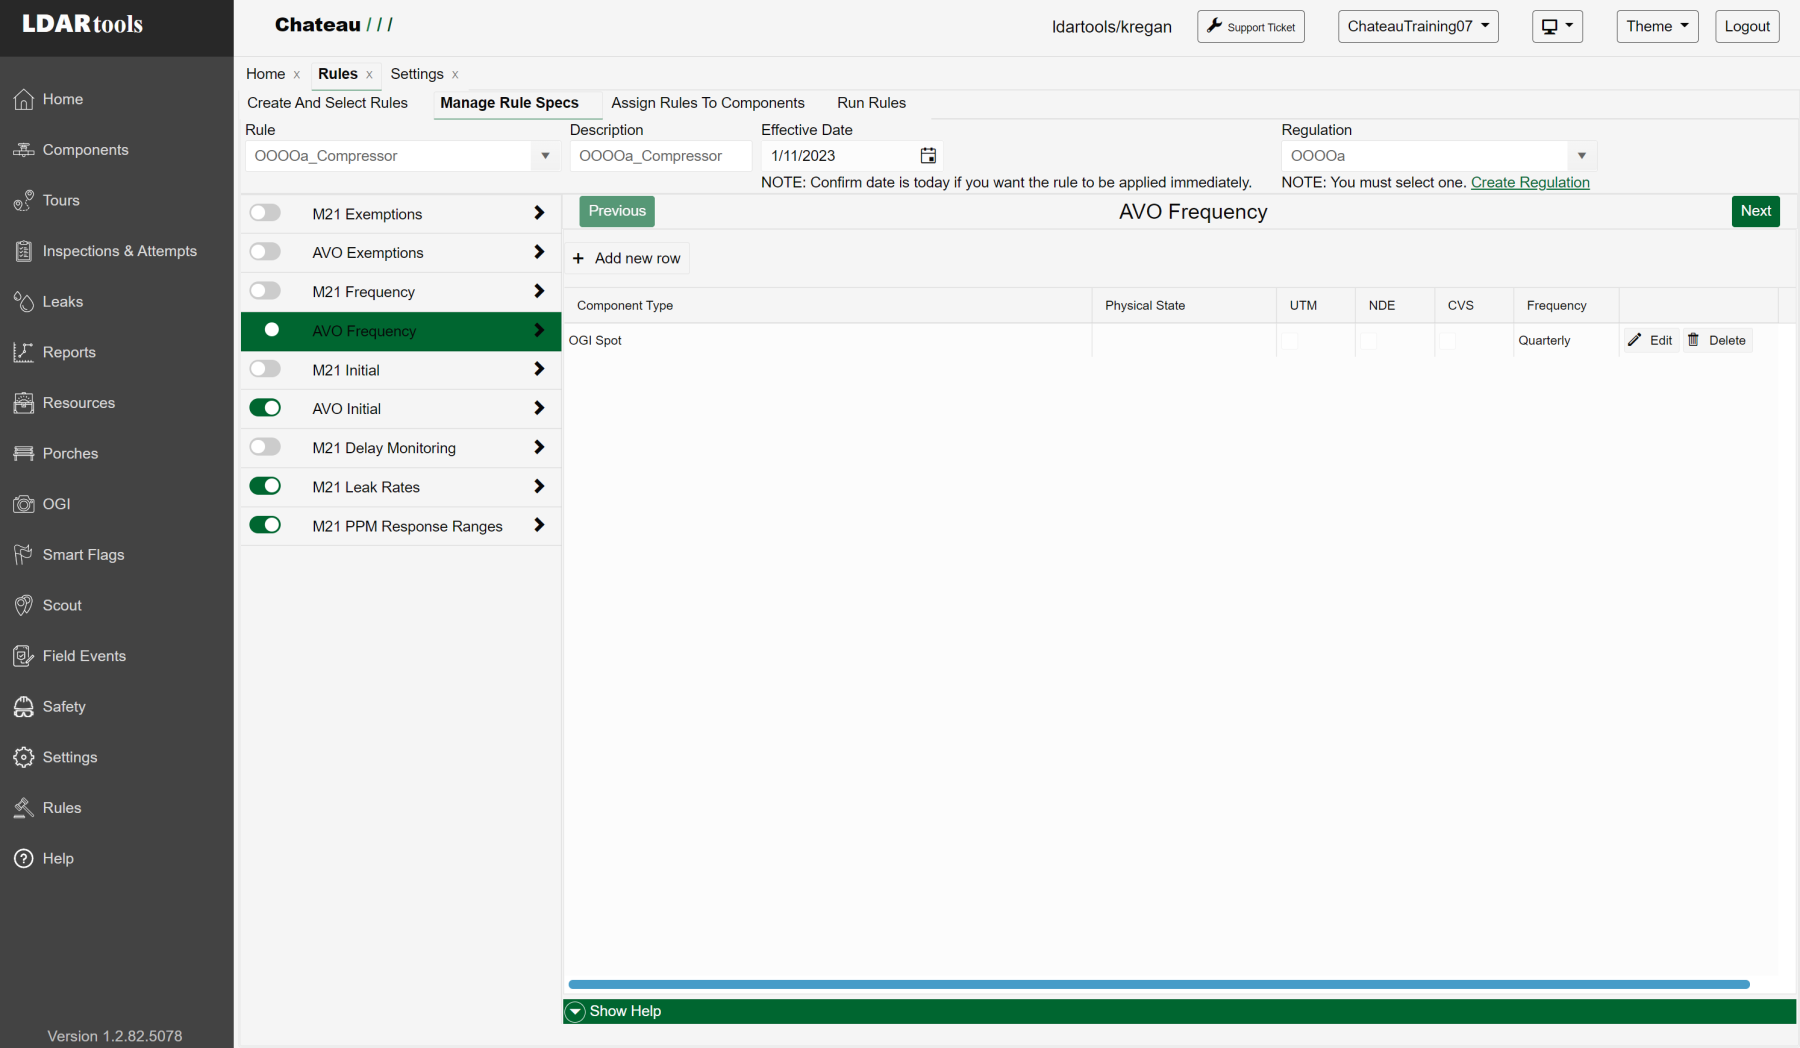Open the Theme dropdown

pos(1657,27)
